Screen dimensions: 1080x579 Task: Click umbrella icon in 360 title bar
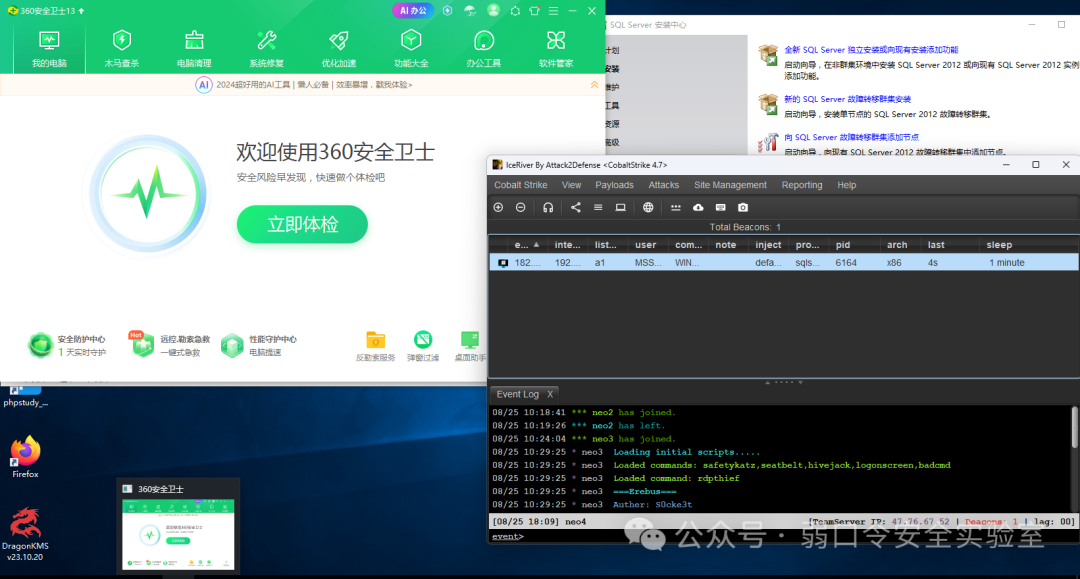(x=470, y=10)
